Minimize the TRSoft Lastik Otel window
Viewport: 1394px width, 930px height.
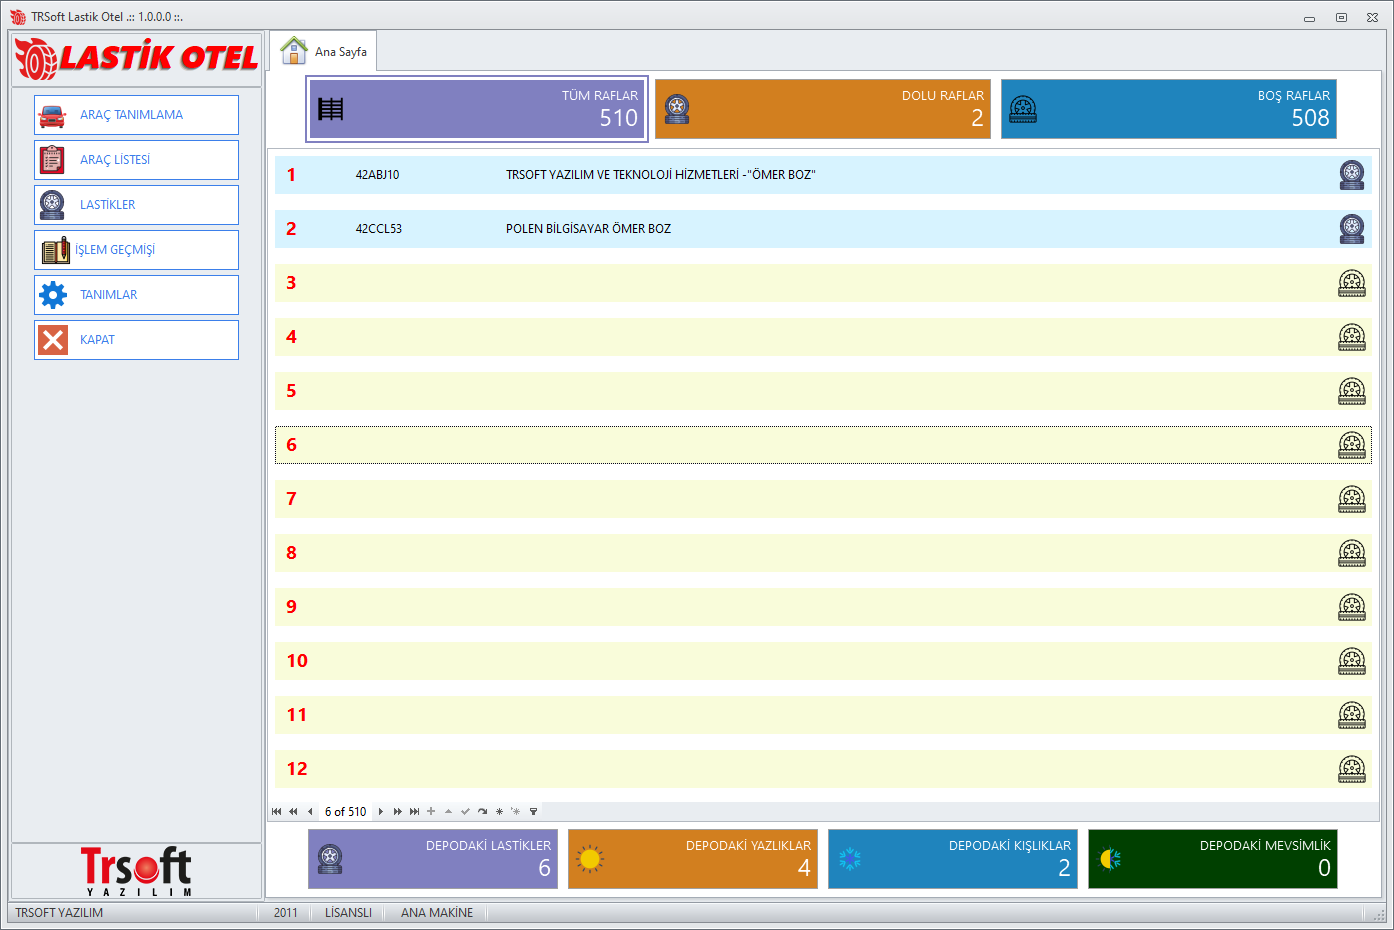1309,17
